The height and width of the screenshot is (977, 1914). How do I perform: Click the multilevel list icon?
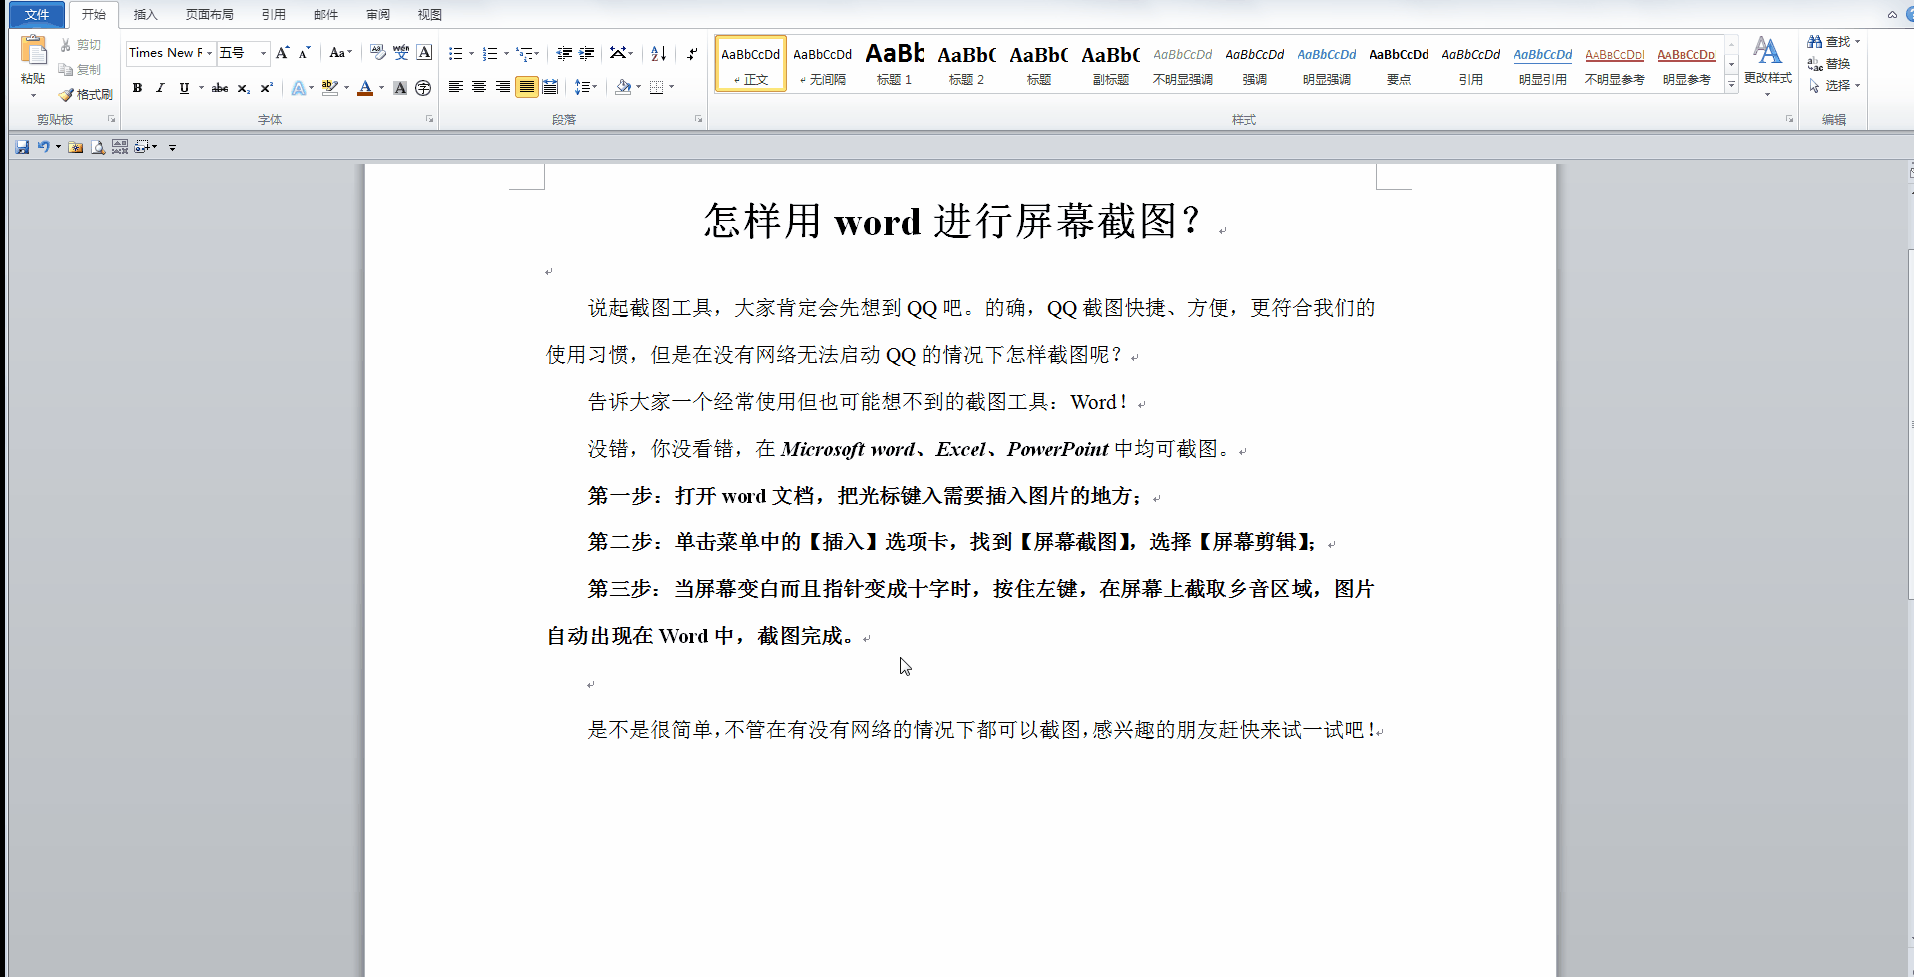tap(524, 54)
